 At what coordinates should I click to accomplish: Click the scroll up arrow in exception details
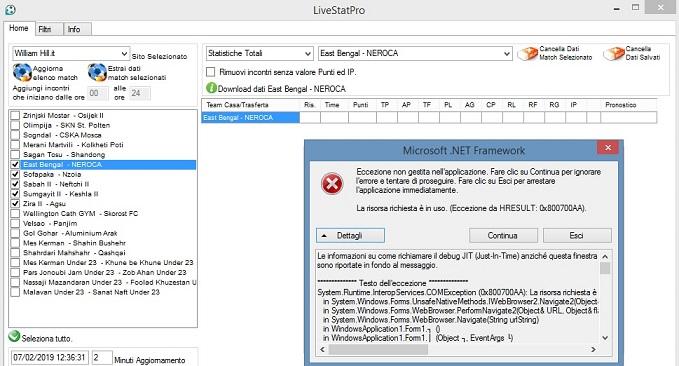(x=605, y=256)
